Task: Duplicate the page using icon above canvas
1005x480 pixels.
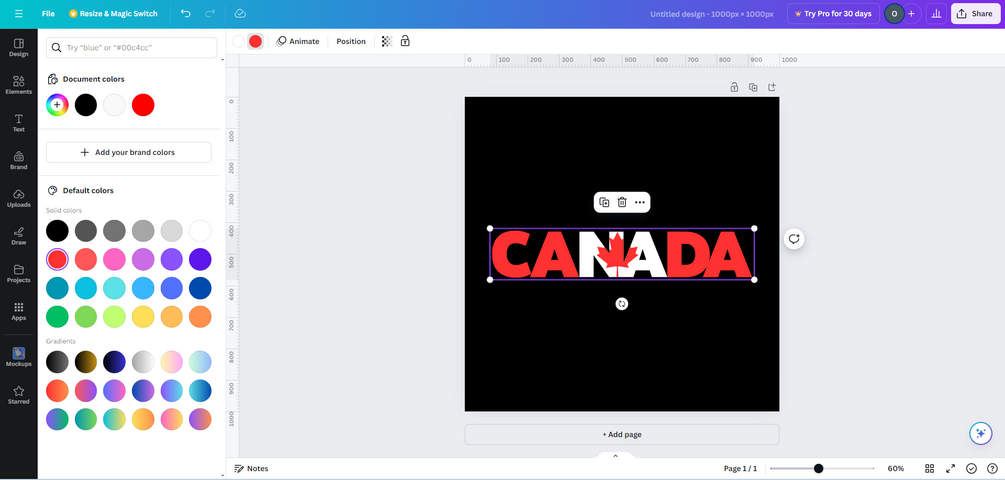Action: click(753, 87)
